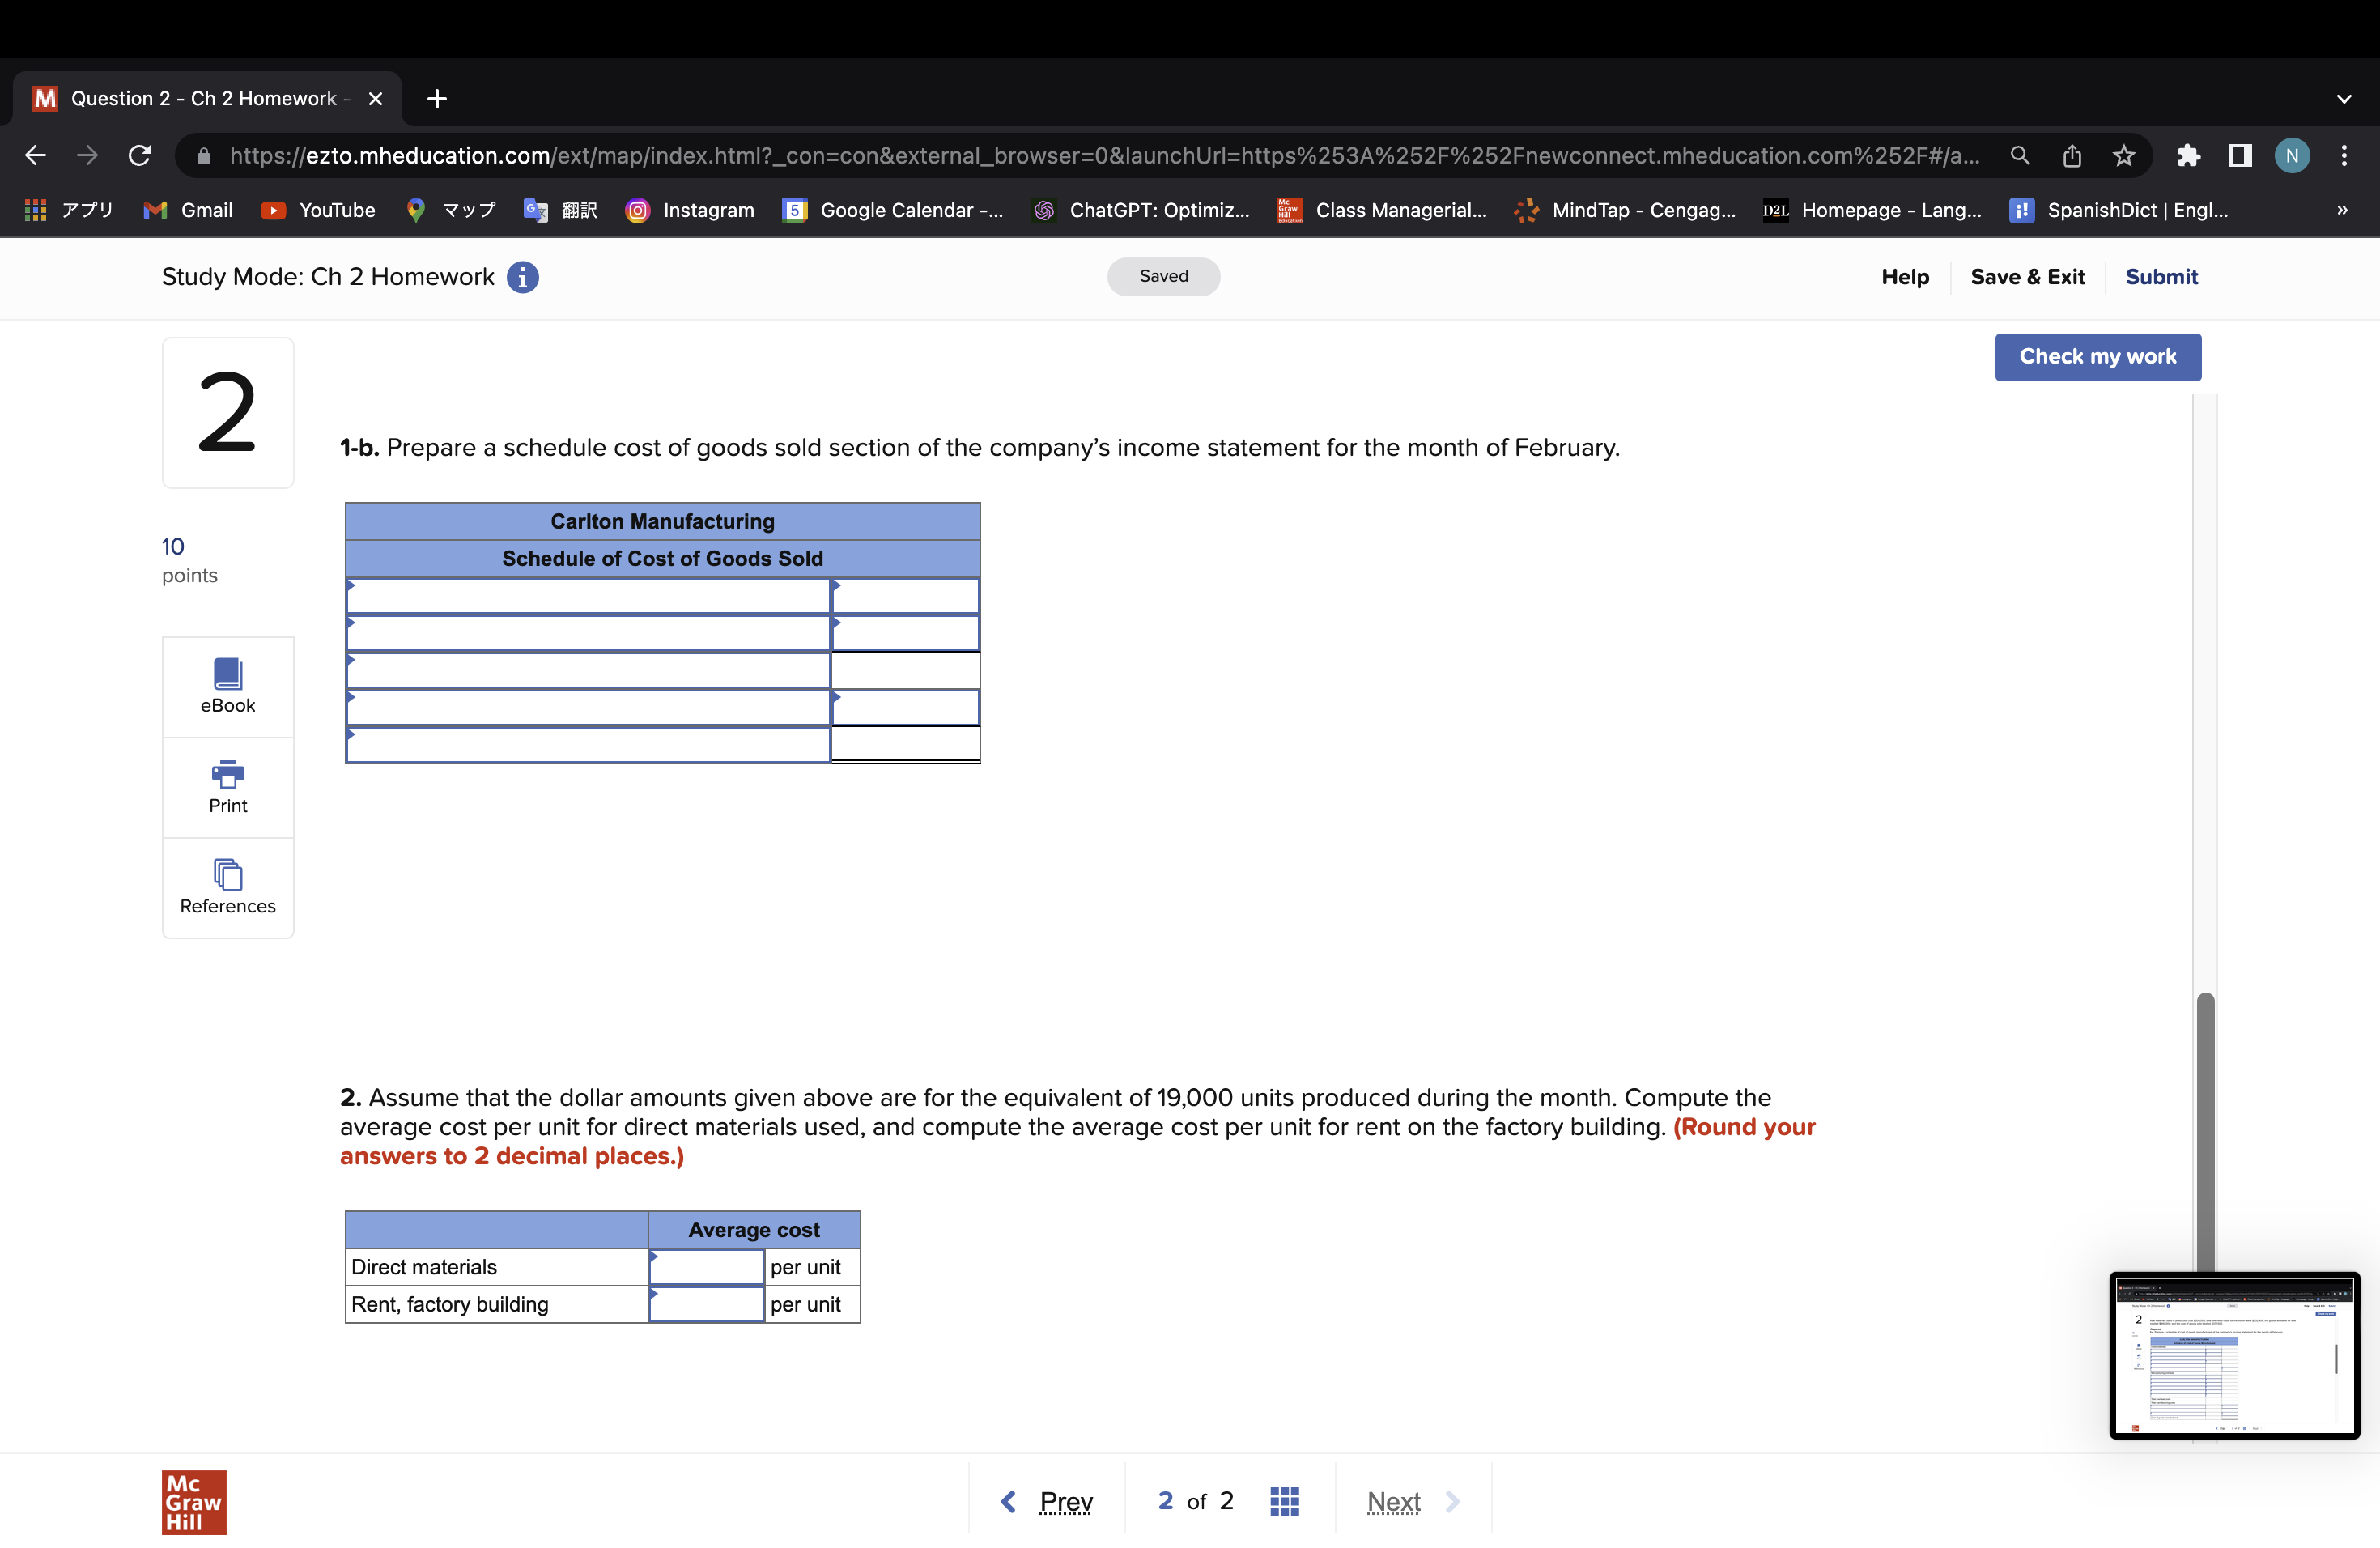Image resolution: width=2380 pixels, height=1548 pixels.
Task: Expand the second schedule row label dropdown
Action: 588,634
